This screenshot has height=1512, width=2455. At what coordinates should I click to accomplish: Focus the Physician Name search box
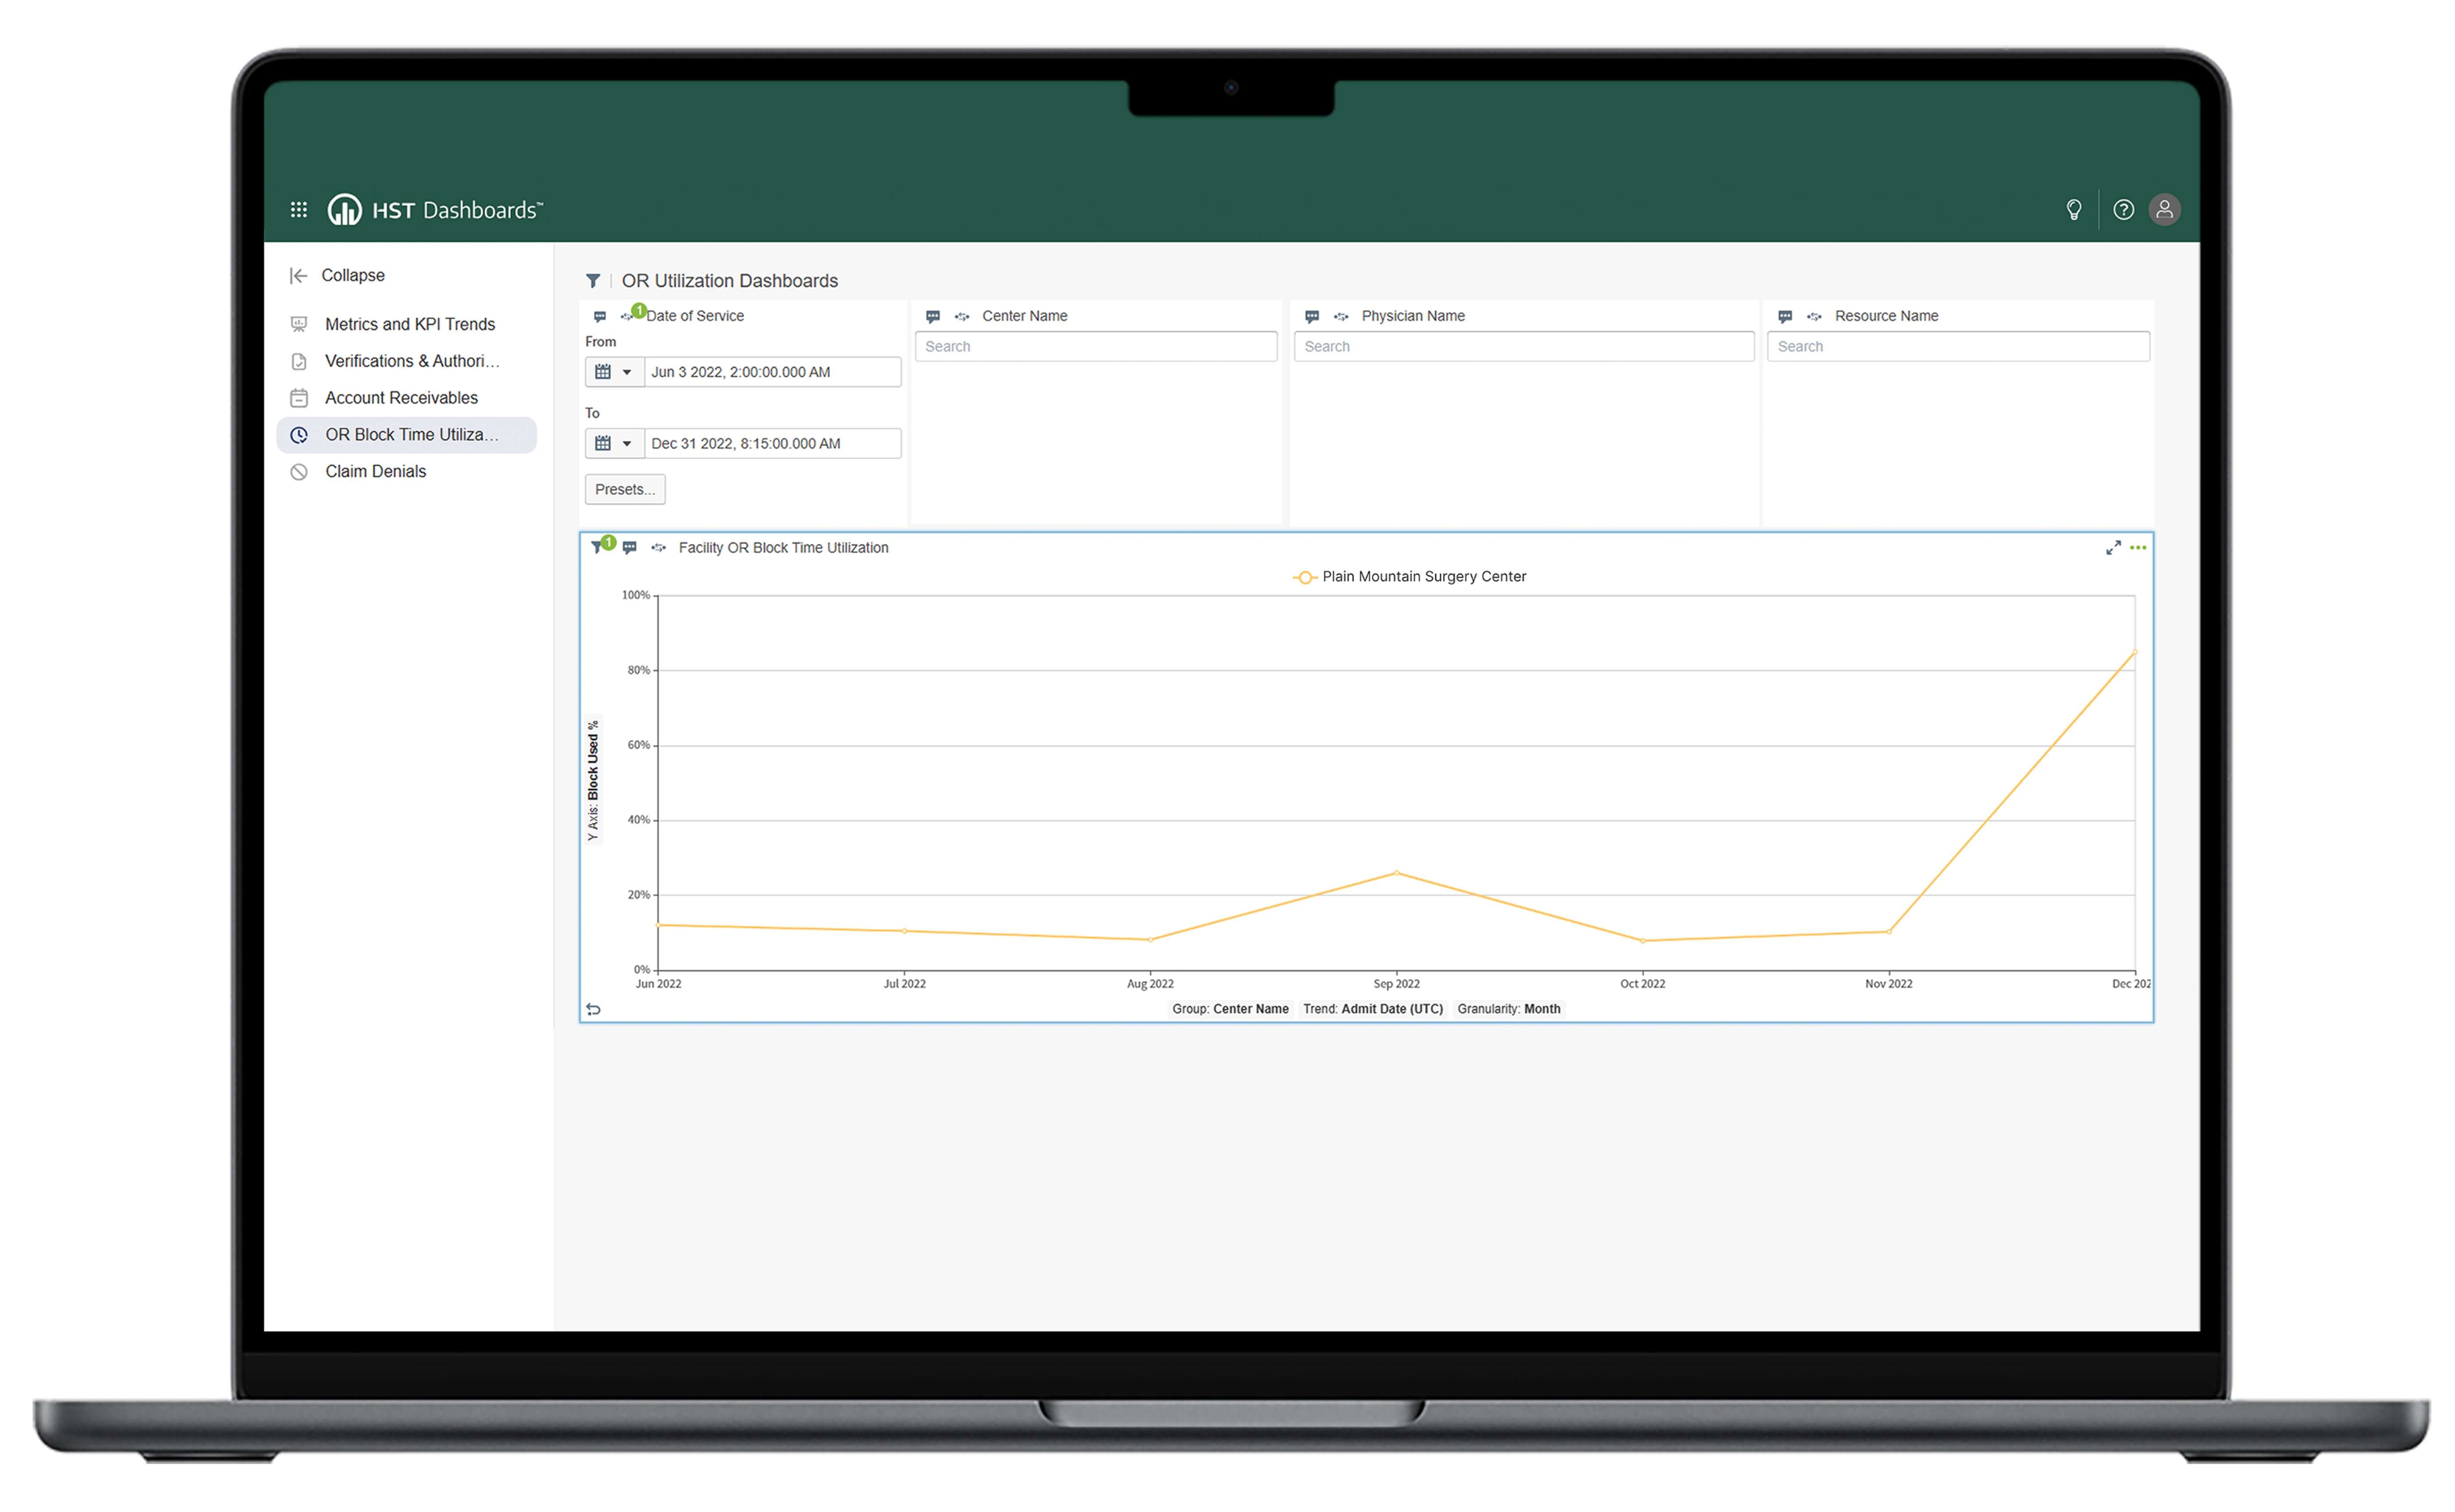(x=1523, y=346)
